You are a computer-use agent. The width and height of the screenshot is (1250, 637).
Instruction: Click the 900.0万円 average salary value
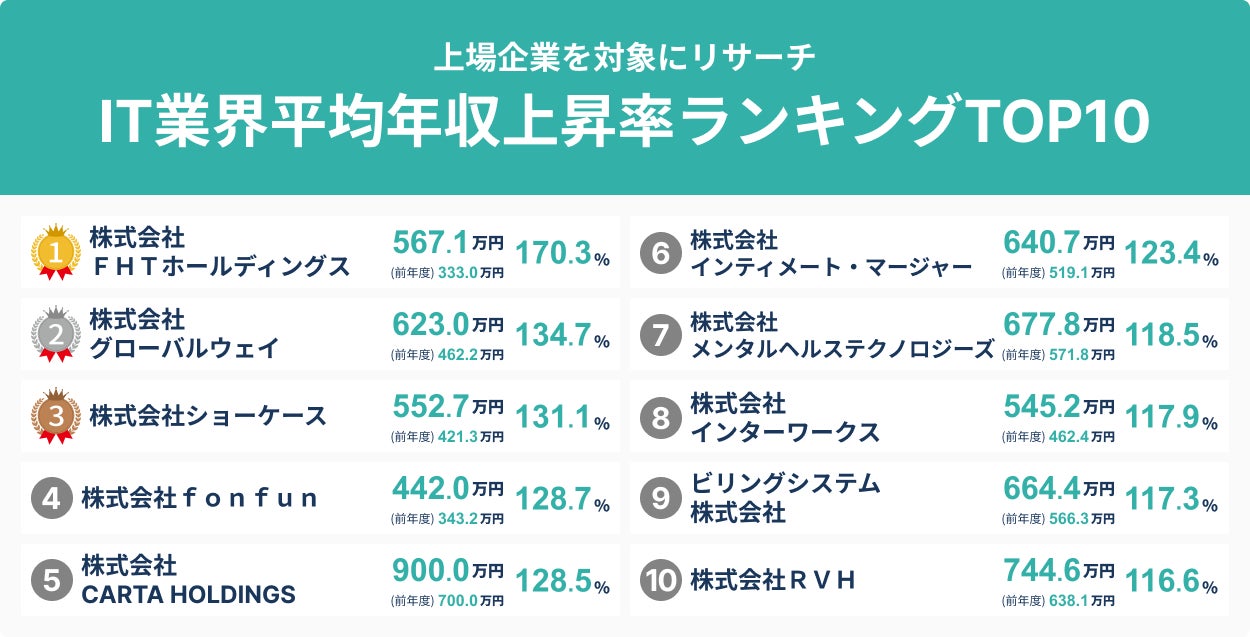click(x=447, y=570)
